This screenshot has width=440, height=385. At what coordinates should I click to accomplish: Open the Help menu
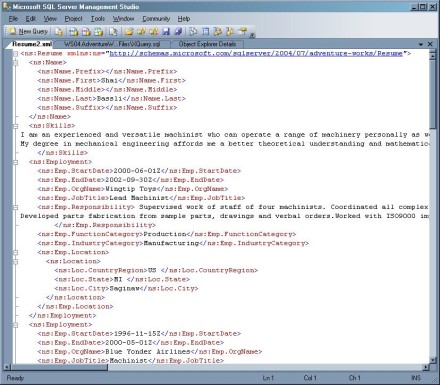184,19
